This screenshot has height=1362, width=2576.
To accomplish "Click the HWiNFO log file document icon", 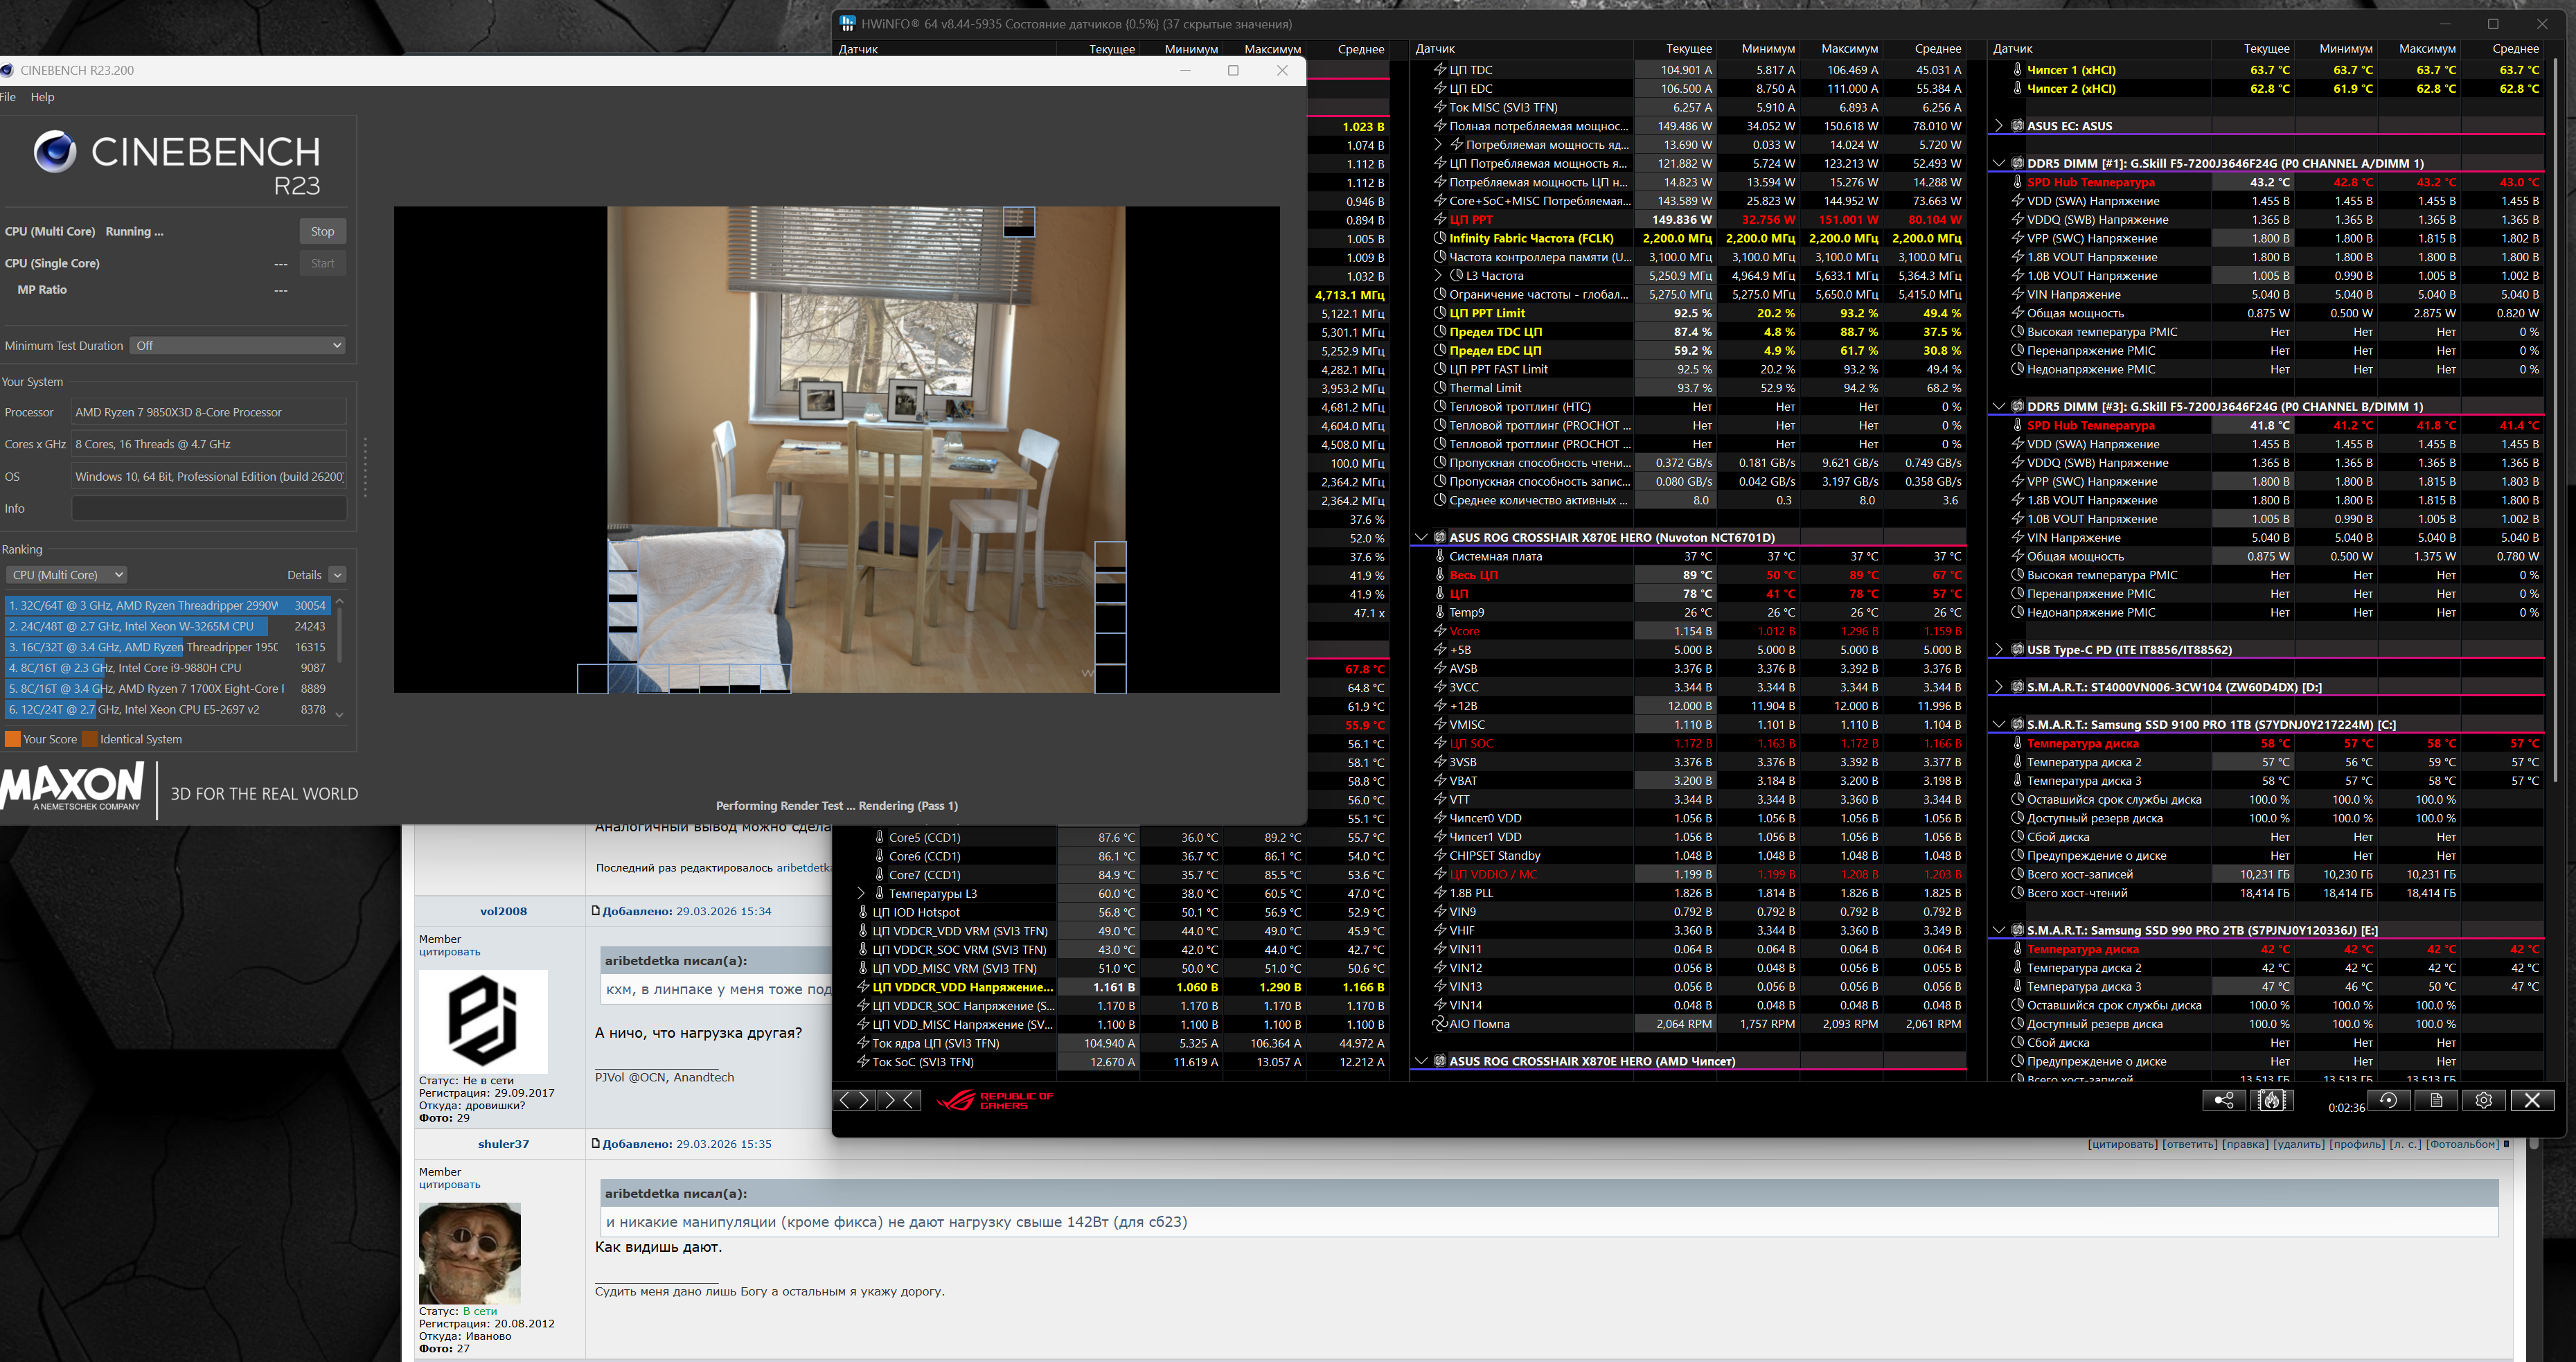I will (x=2436, y=1100).
